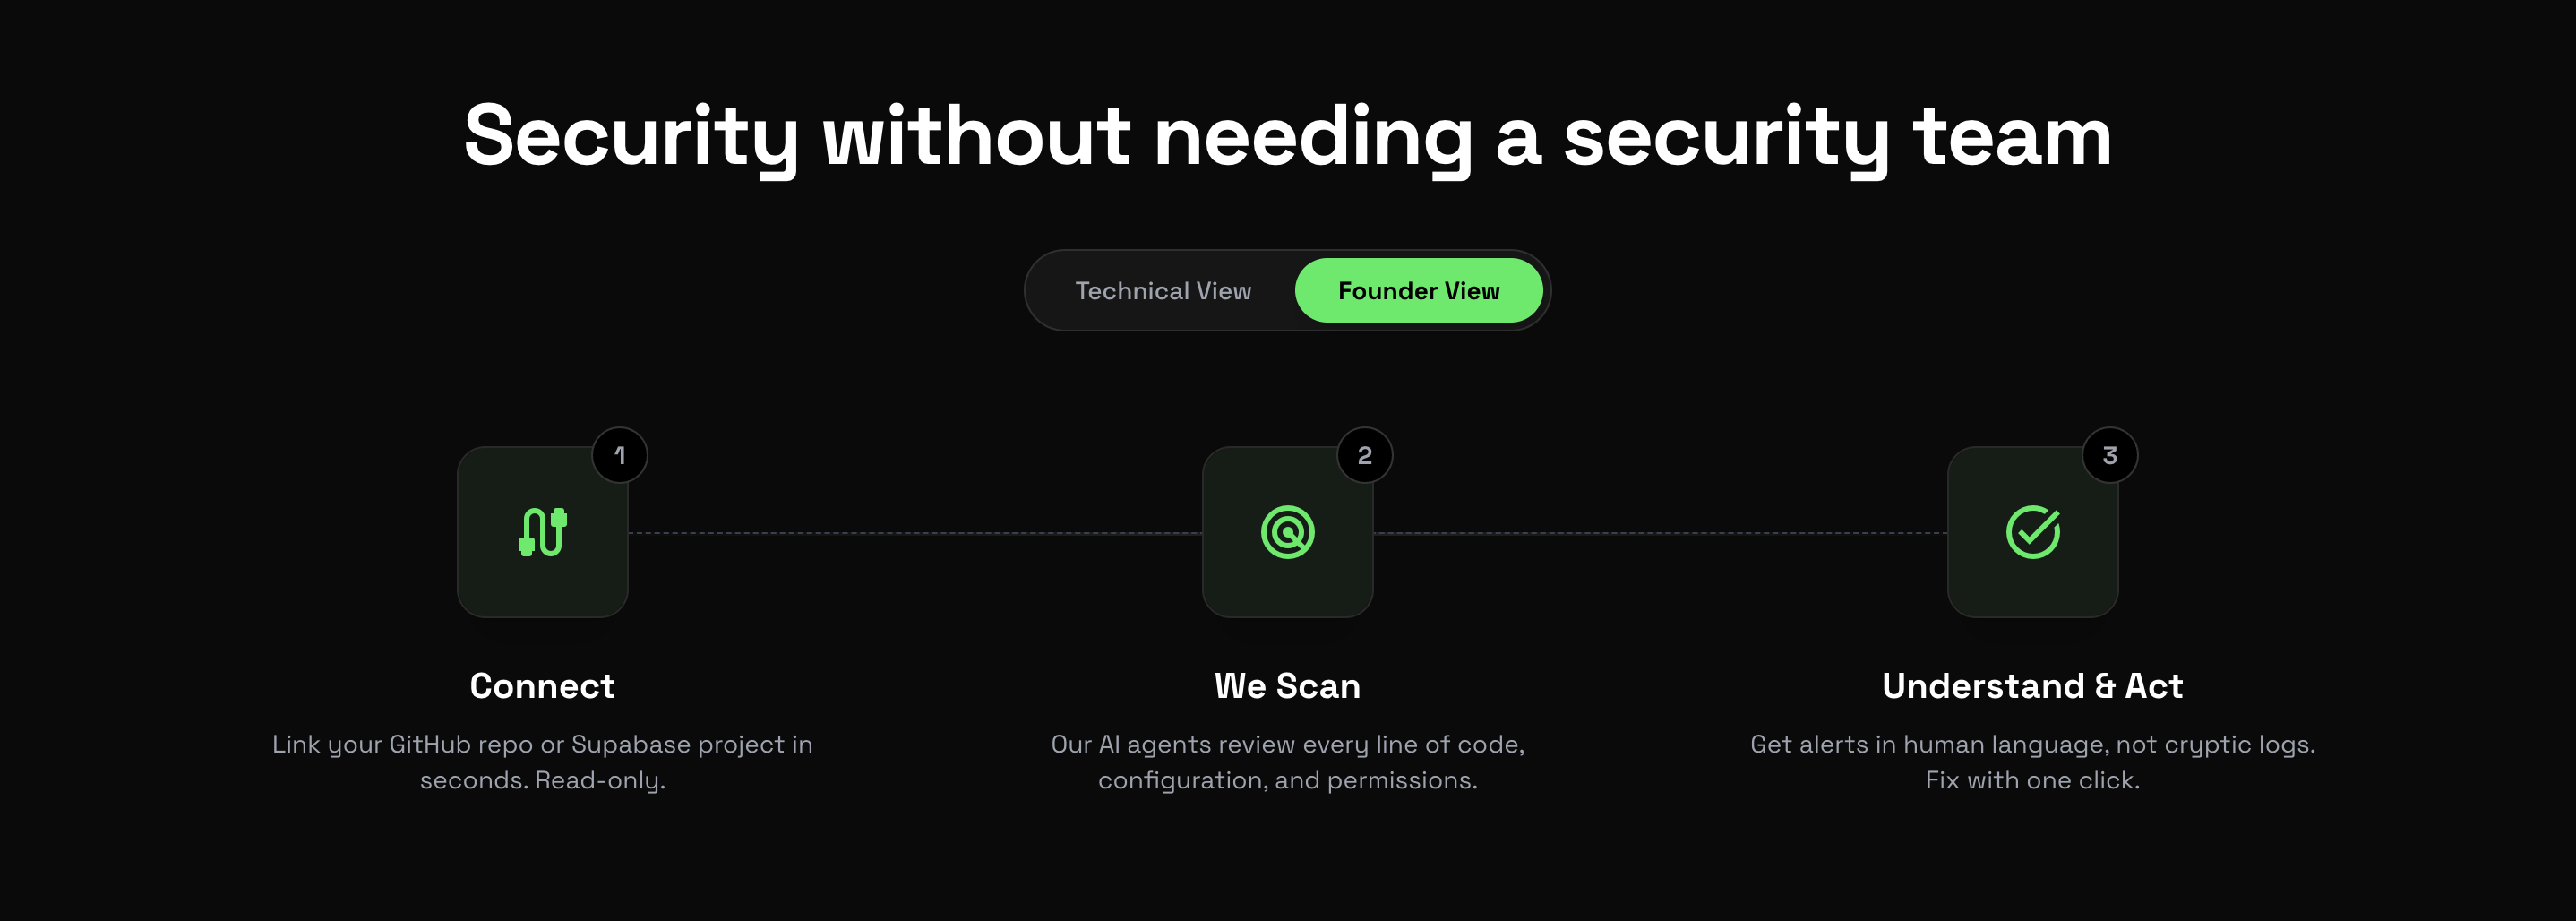Image resolution: width=2576 pixels, height=921 pixels.
Task: Click the Connect step title
Action: coord(542,686)
